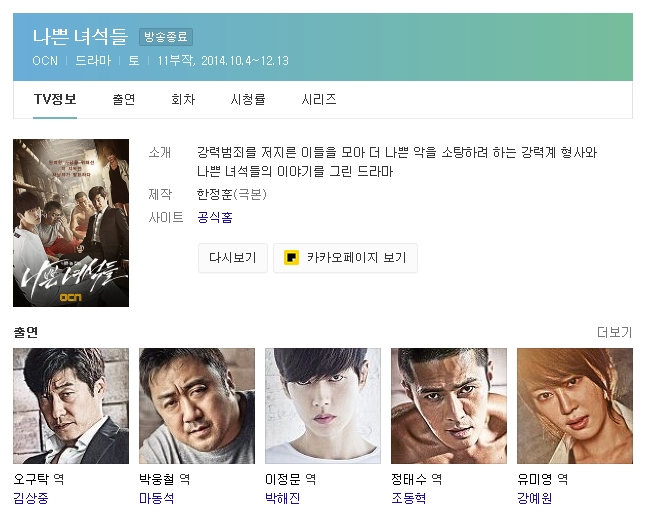Open actor link 강예원

click(534, 498)
